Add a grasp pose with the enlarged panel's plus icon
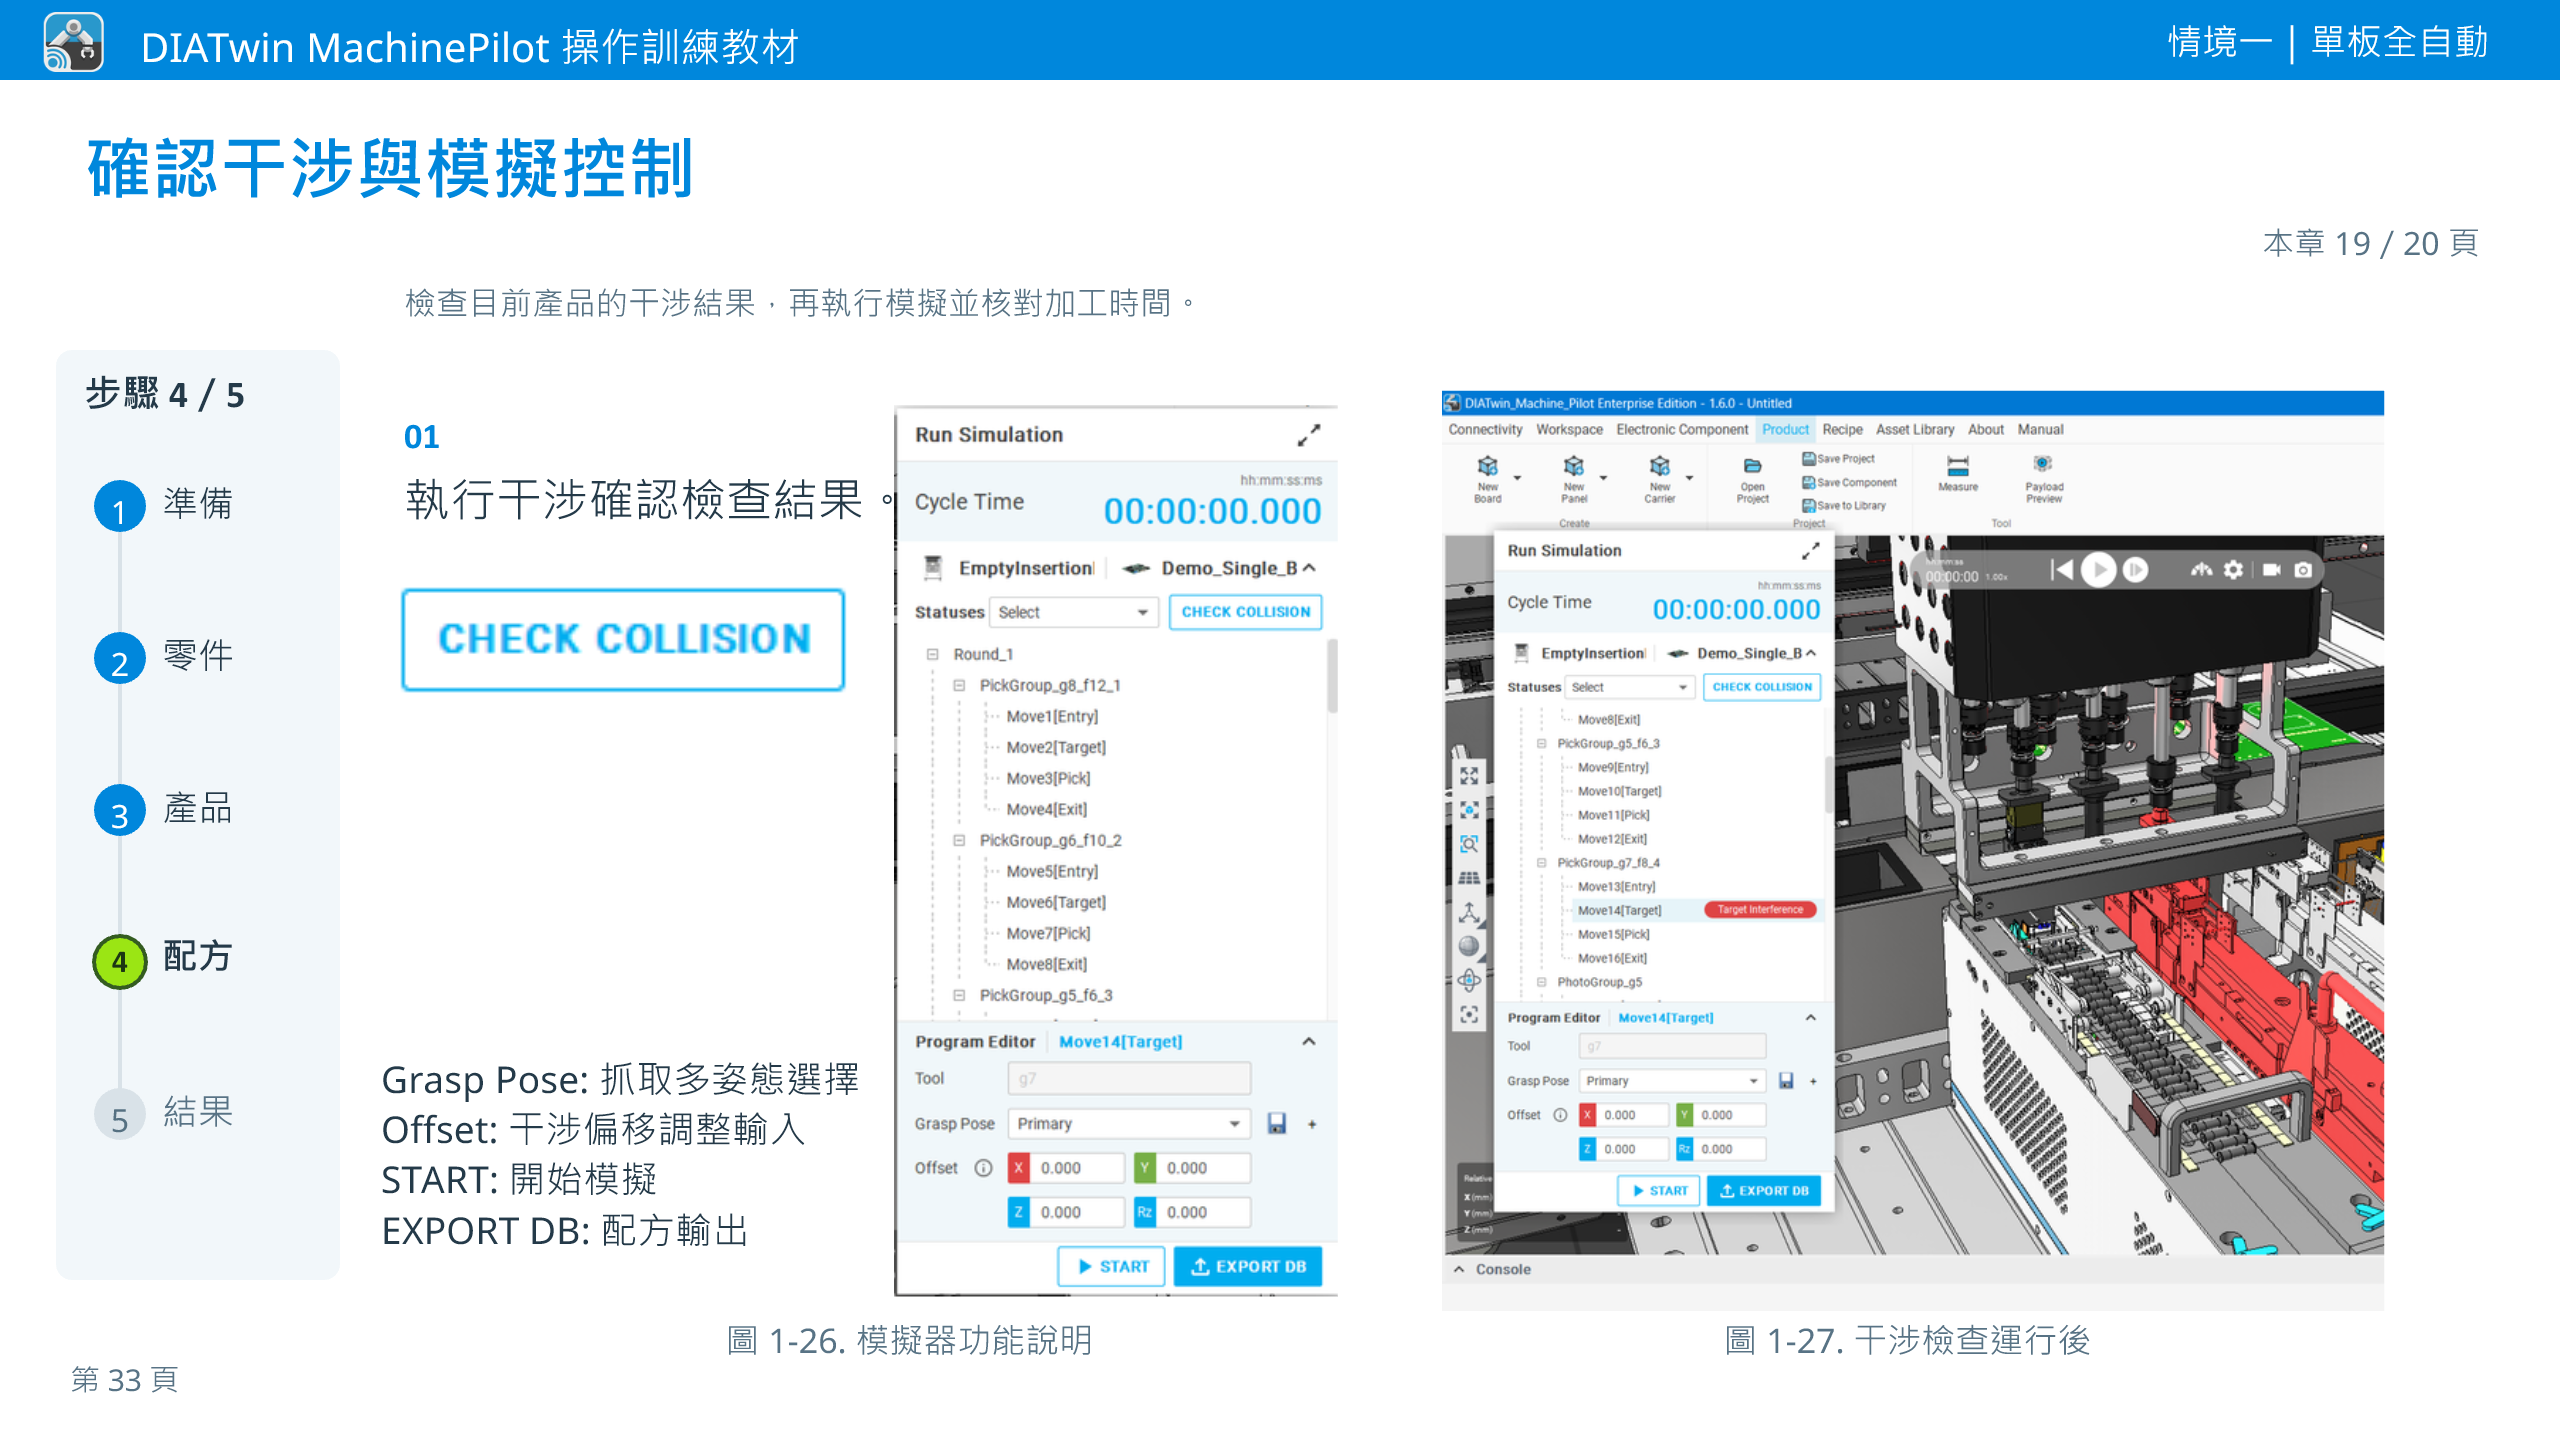 [x=1312, y=1124]
